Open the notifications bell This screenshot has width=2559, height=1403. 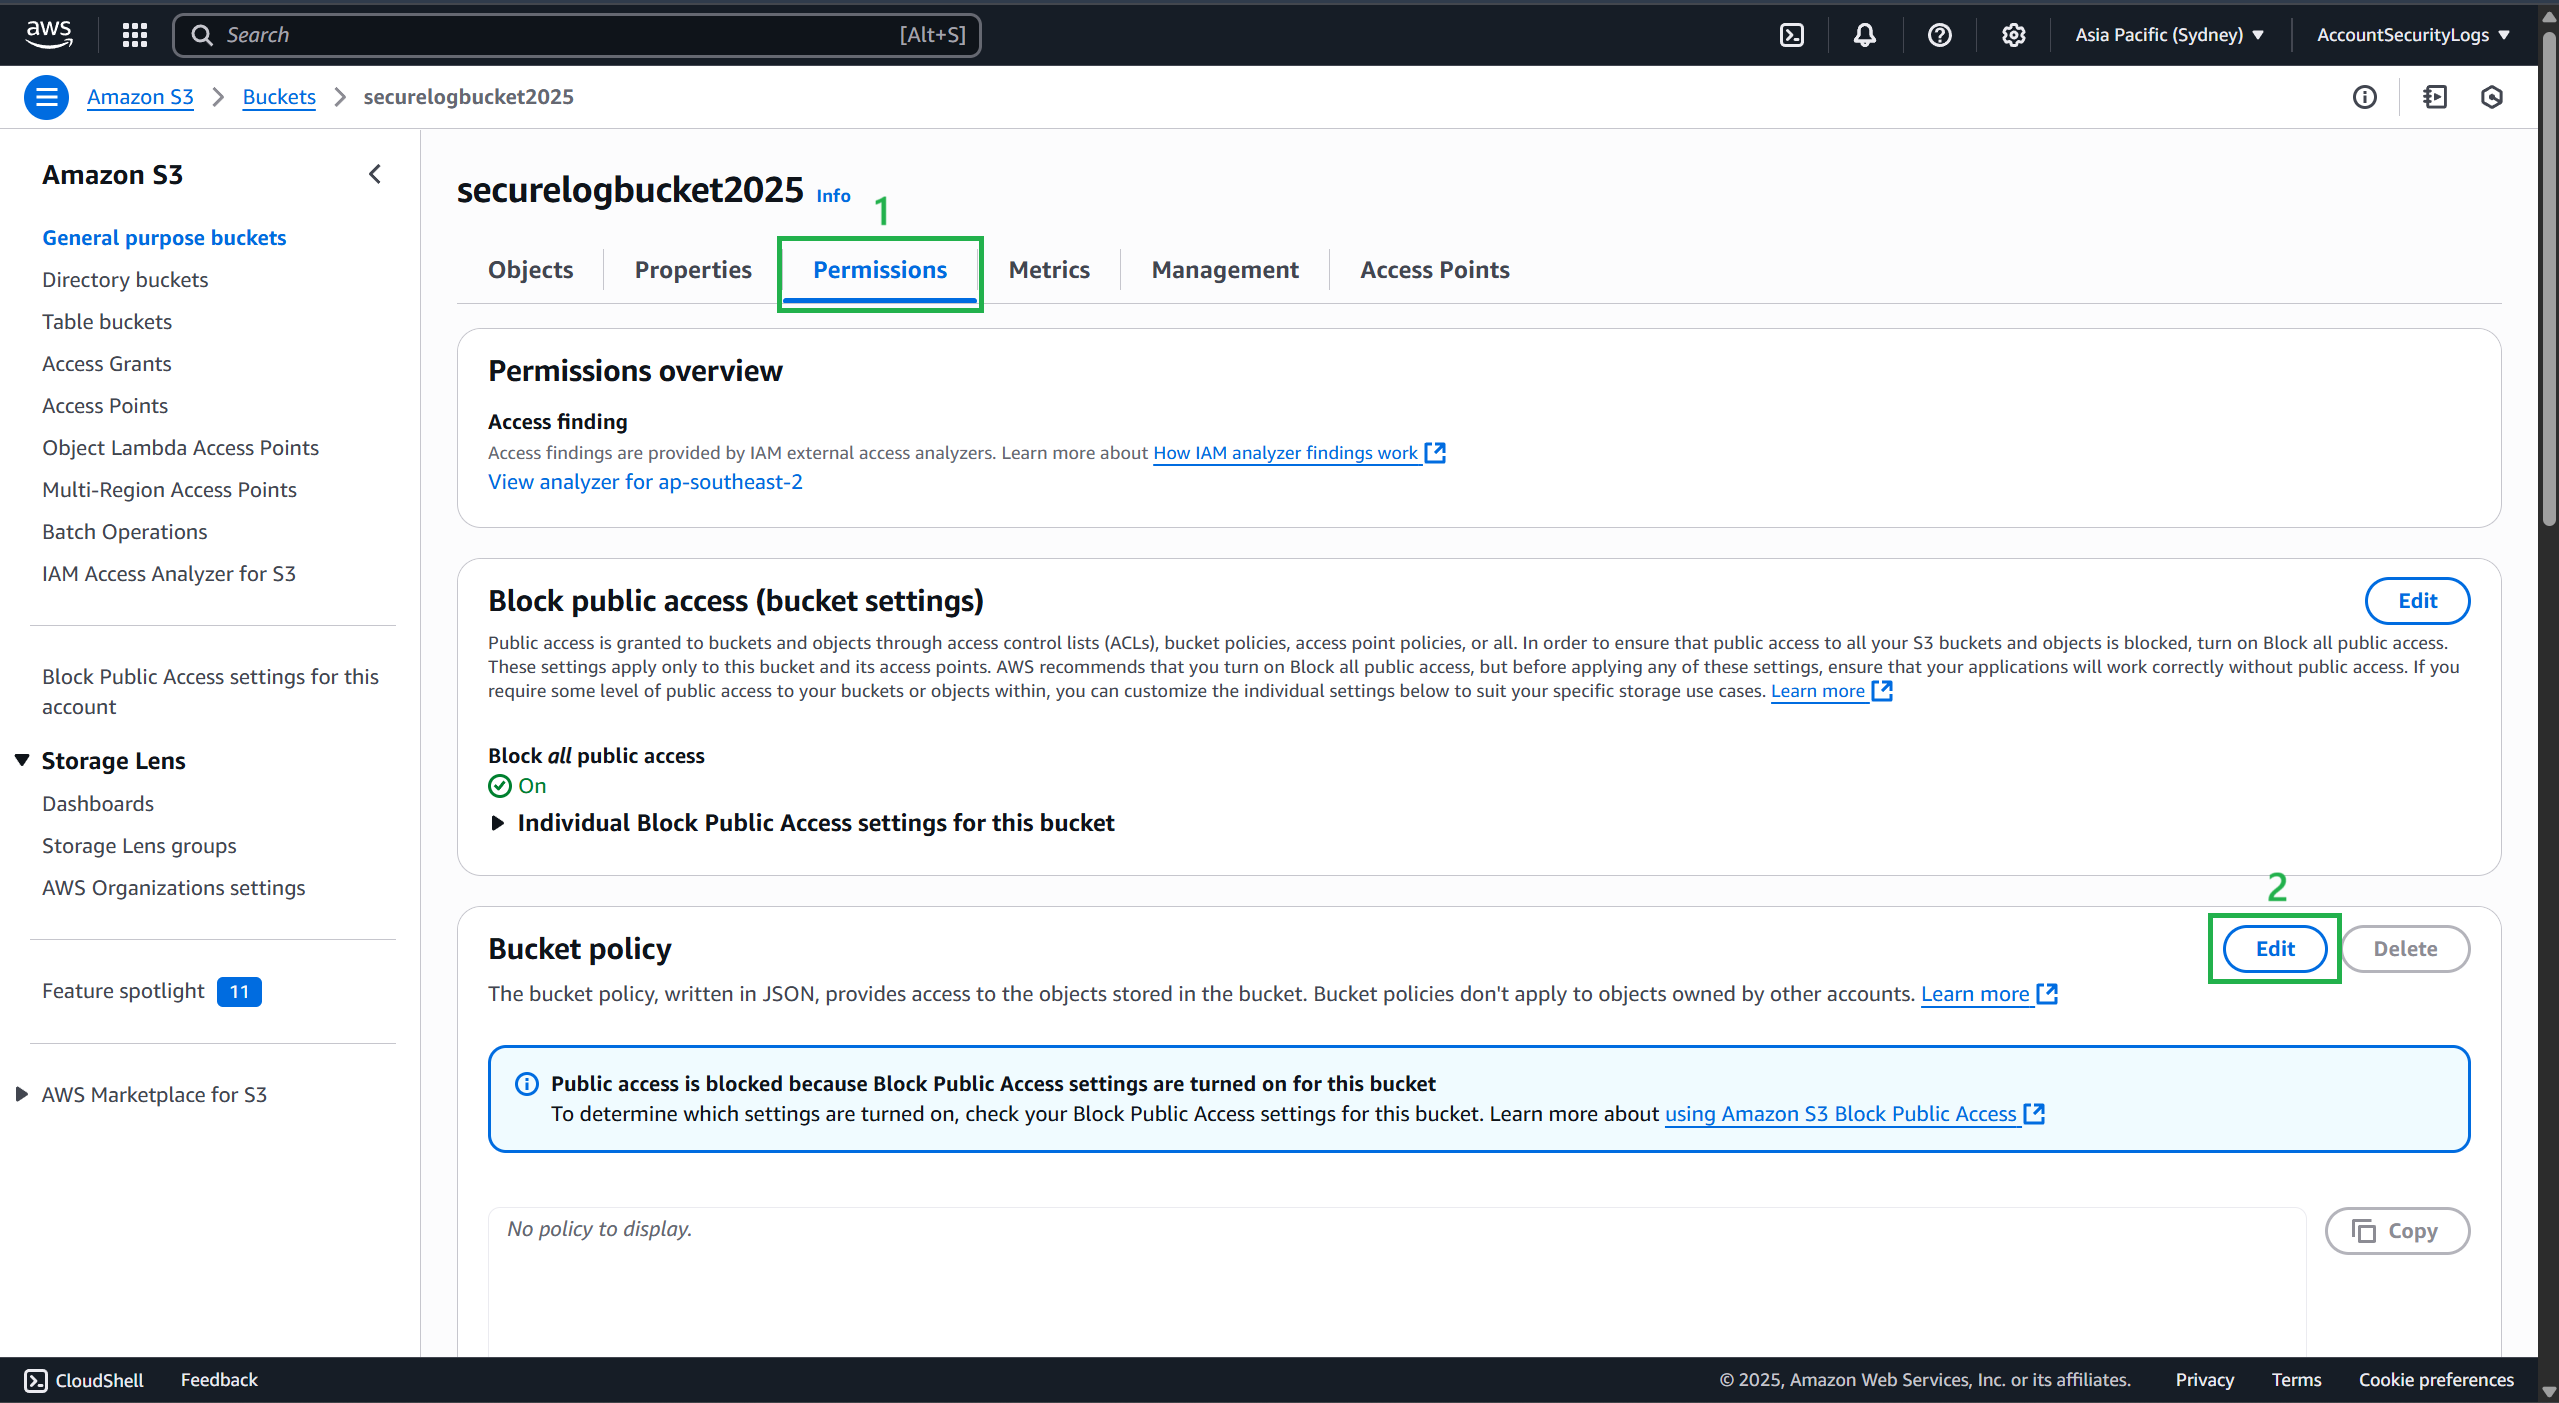pos(1864,35)
